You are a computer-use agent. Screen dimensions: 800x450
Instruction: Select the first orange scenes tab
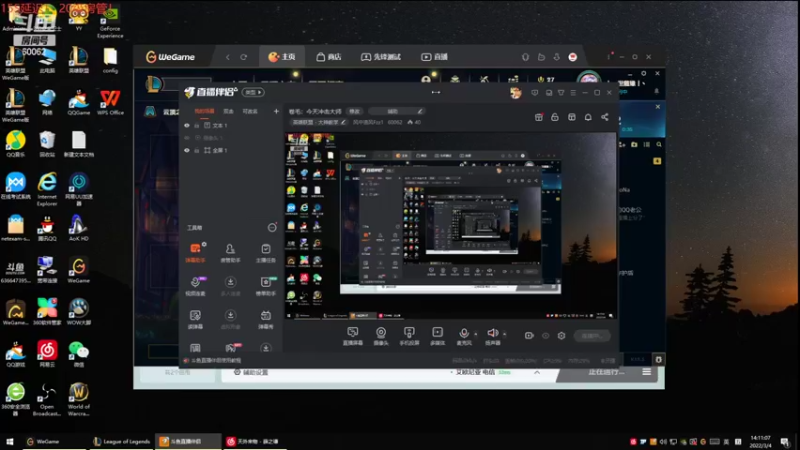pyautogui.click(x=204, y=111)
